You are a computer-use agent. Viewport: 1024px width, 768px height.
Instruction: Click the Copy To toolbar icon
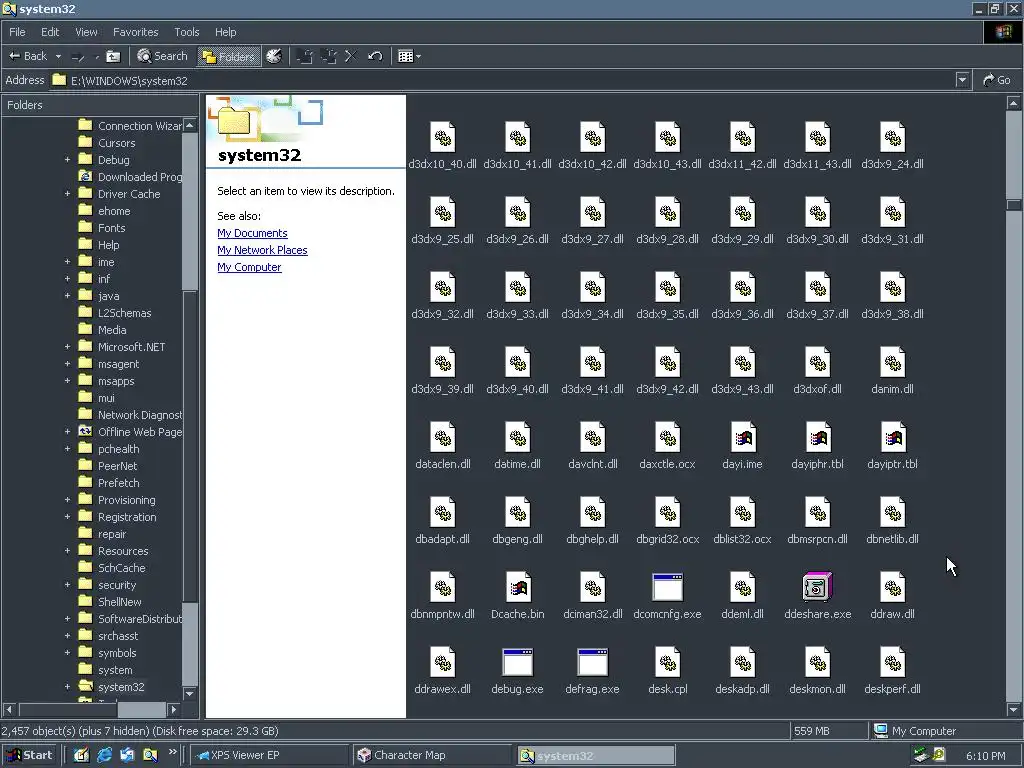click(x=328, y=56)
